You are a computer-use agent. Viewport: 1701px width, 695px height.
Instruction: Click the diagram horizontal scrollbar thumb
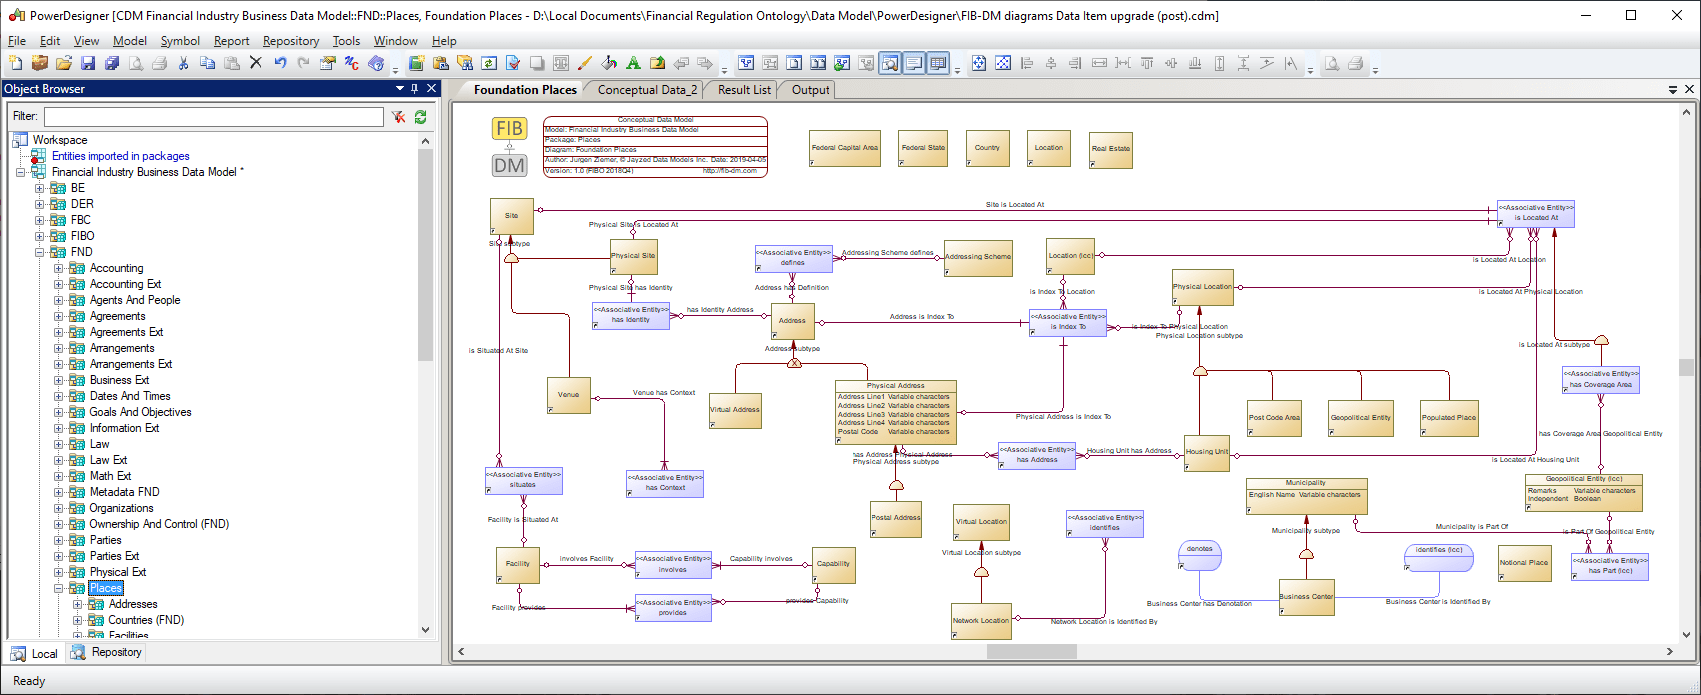1031,652
